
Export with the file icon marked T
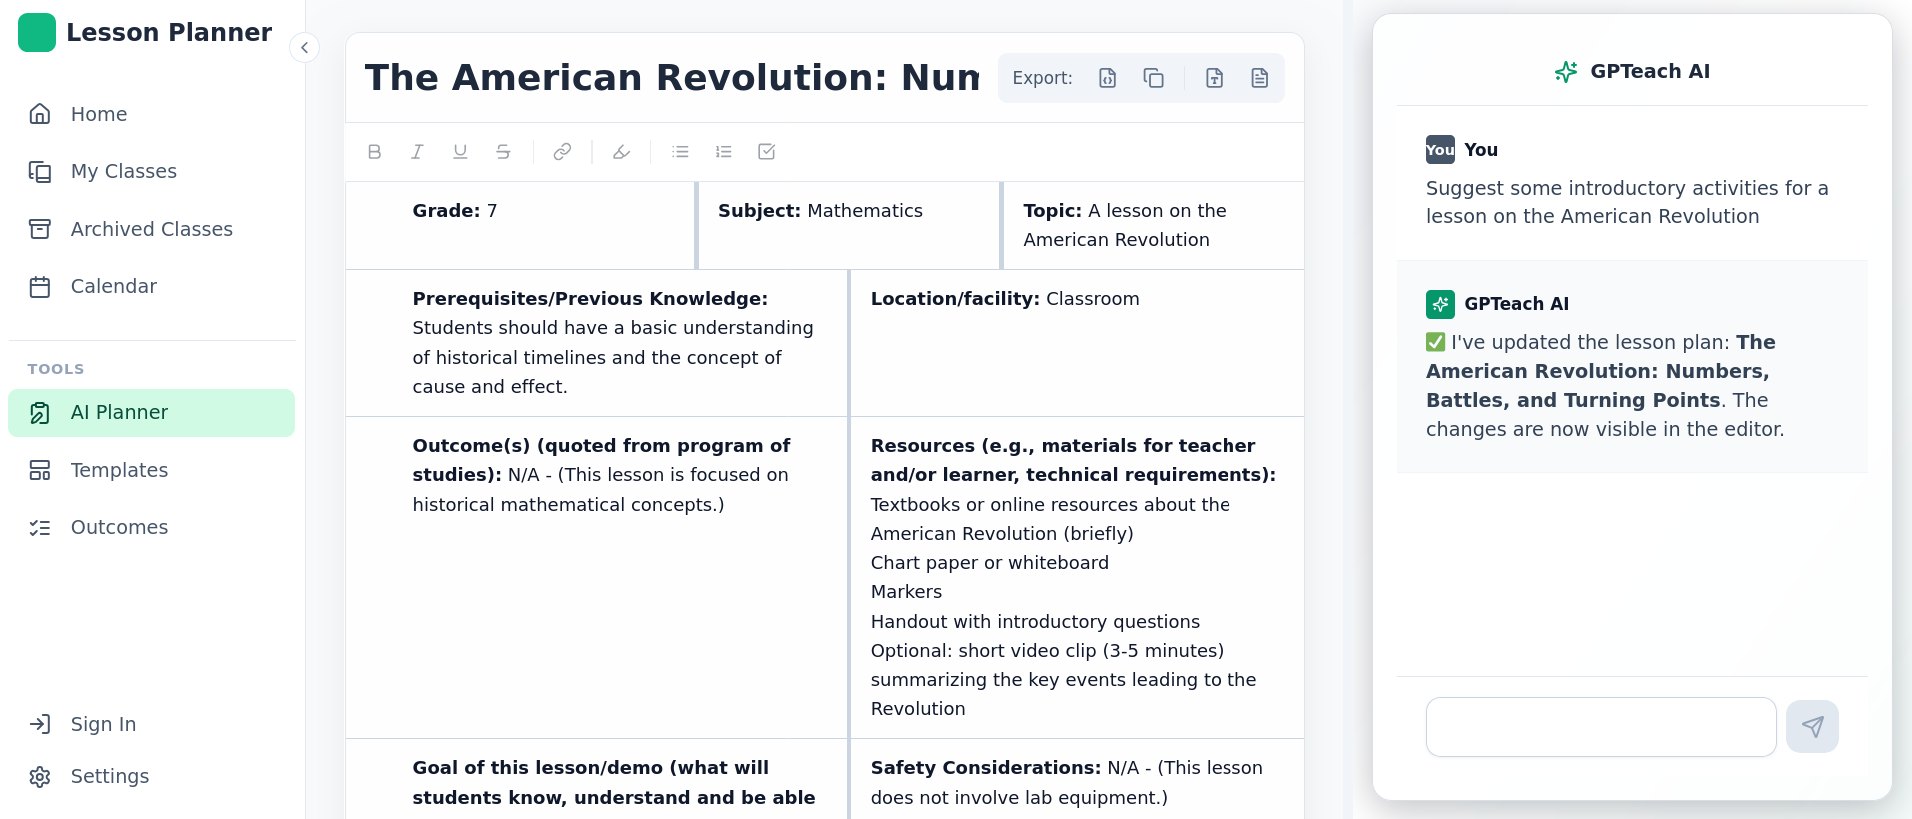click(x=1214, y=78)
